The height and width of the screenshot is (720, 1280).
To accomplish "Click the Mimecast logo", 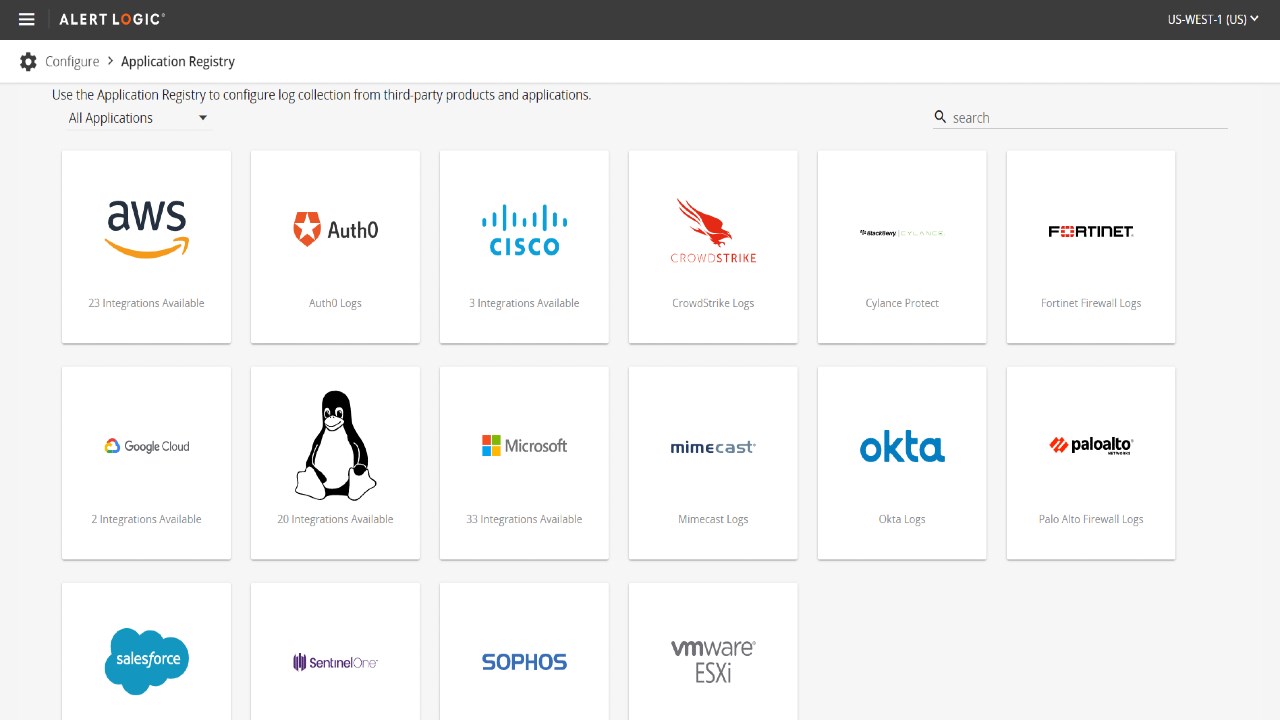I will (713, 447).
